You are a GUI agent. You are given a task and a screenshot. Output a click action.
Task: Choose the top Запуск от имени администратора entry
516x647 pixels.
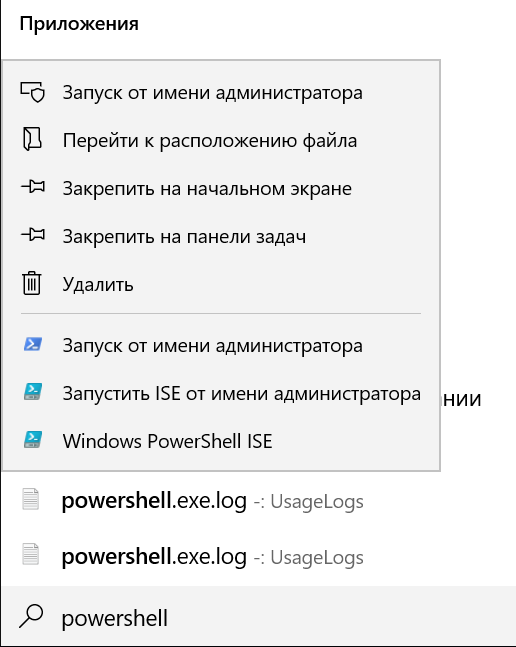click(221, 92)
